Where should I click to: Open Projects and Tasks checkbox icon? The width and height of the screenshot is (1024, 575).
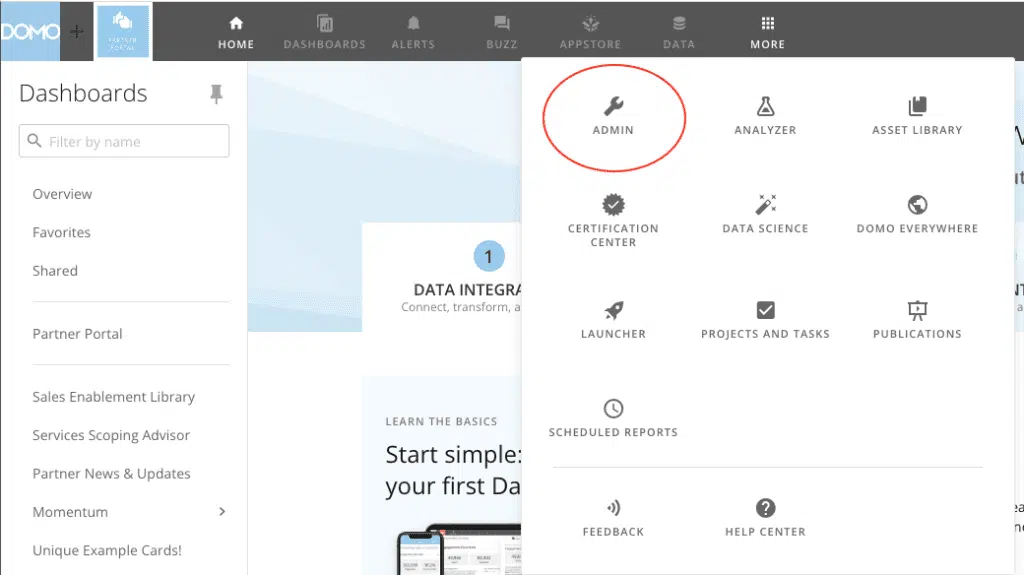click(765, 310)
